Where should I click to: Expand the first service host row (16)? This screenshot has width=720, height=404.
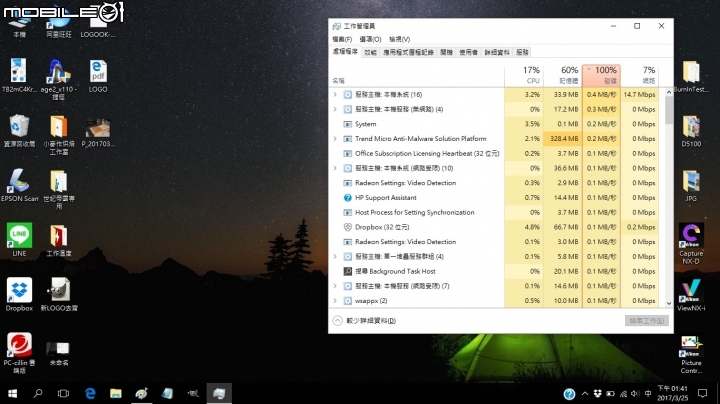(x=335, y=95)
